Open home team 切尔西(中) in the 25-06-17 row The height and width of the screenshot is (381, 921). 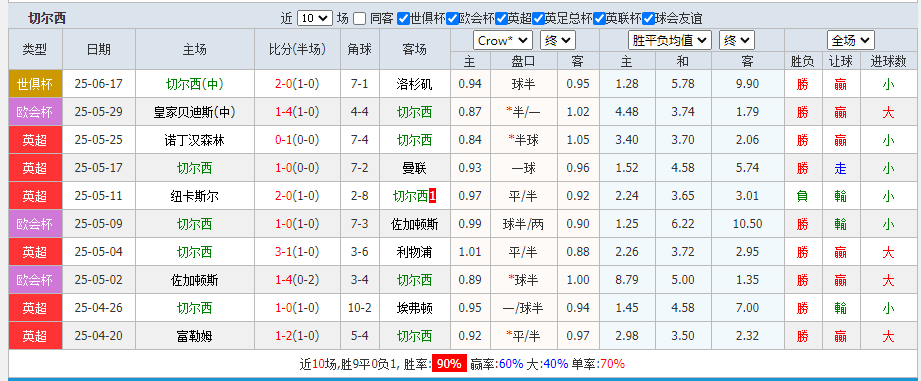tap(194, 84)
